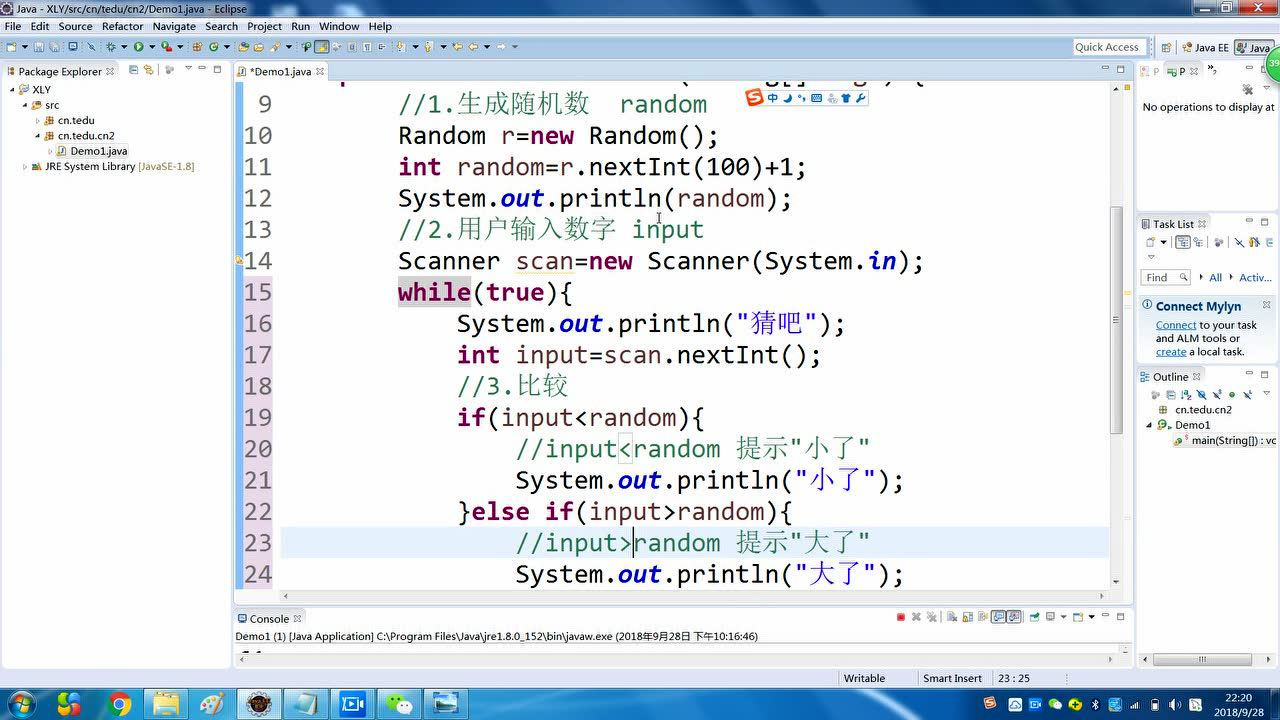
Task: Click the Quick Access search field
Action: 1107,47
